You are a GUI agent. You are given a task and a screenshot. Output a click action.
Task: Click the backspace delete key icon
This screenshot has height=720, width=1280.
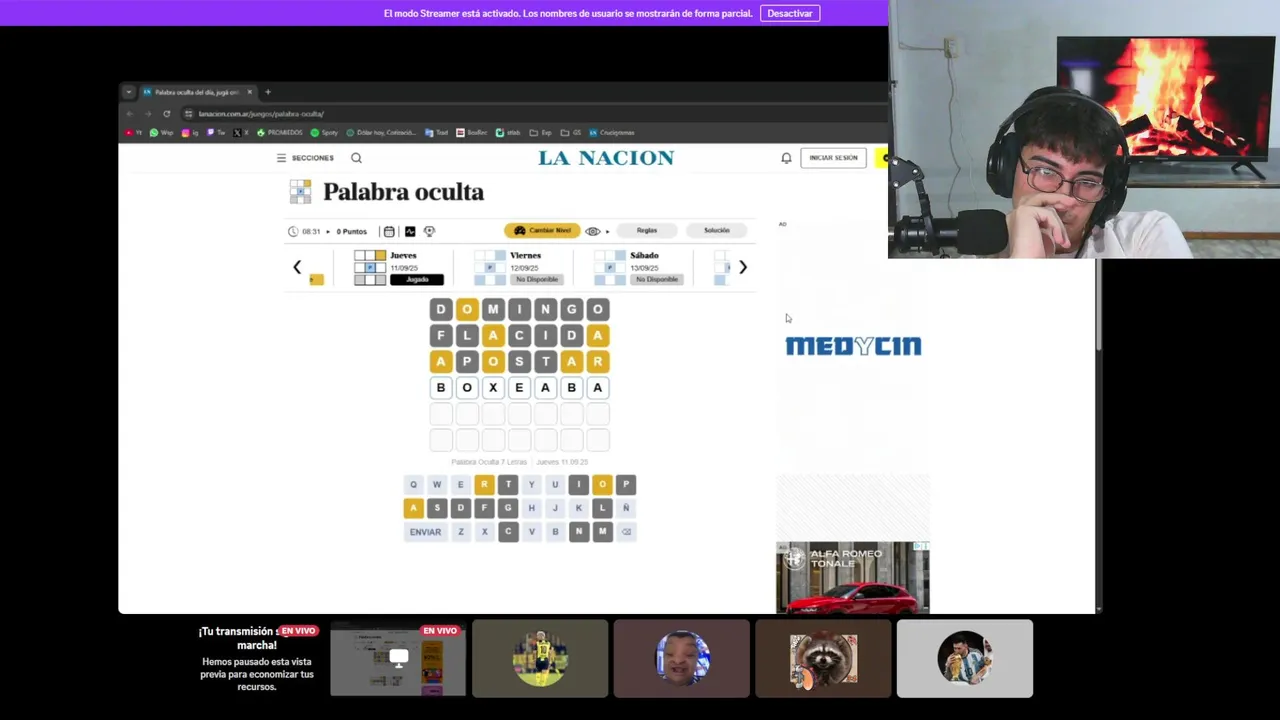tap(626, 532)
